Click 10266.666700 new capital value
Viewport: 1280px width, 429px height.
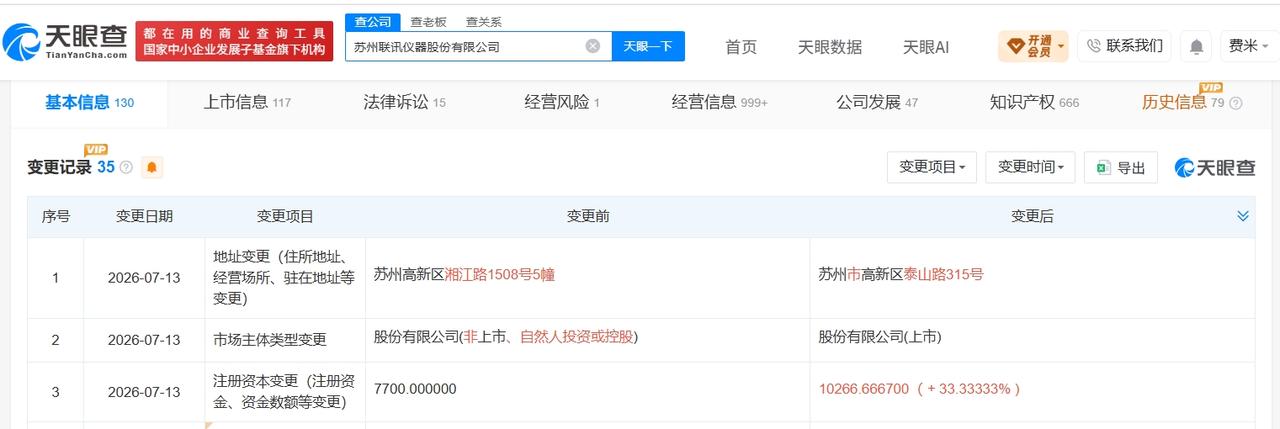(919, 389)
